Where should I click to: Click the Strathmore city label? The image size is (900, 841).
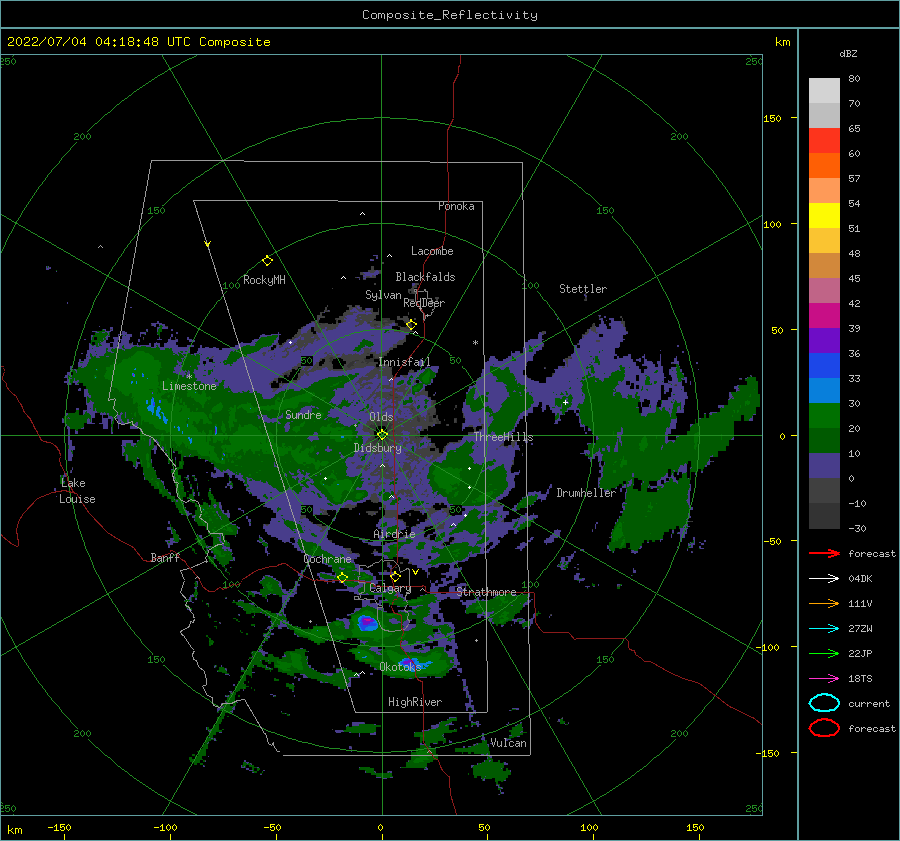pos(486,592)
